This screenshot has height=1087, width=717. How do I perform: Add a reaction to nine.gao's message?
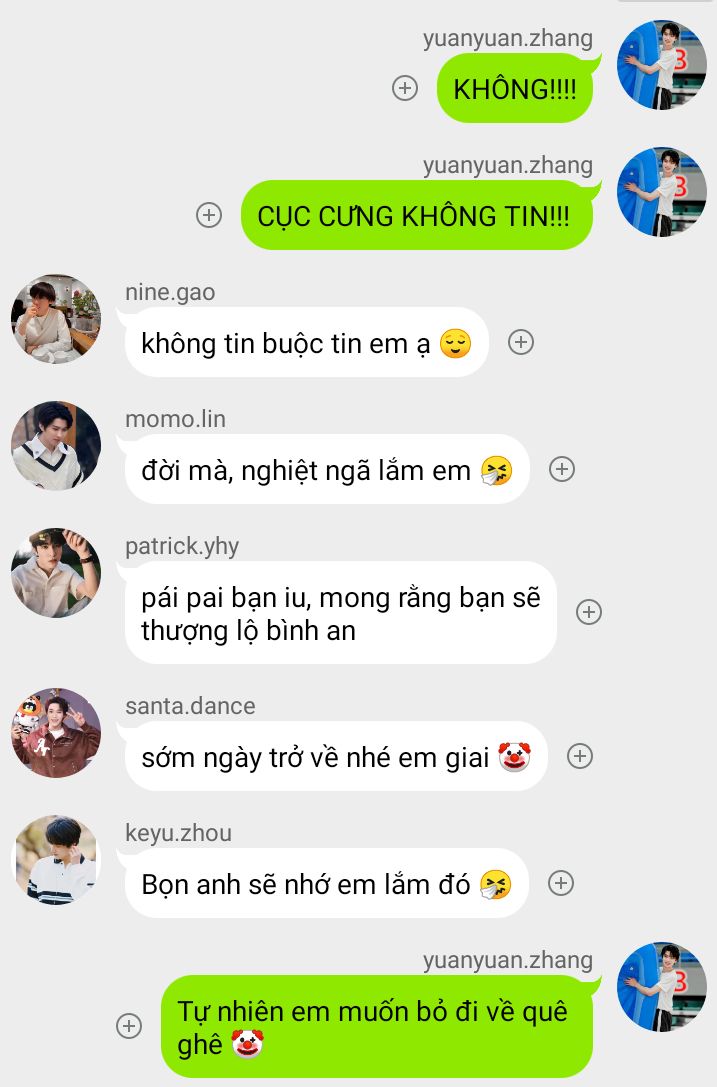[x=521, y=342]
